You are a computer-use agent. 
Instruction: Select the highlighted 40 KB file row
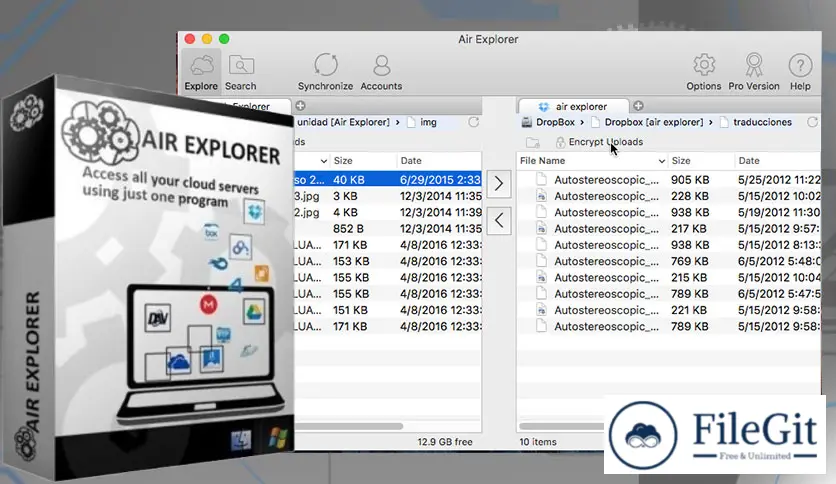tap(388, 180)
